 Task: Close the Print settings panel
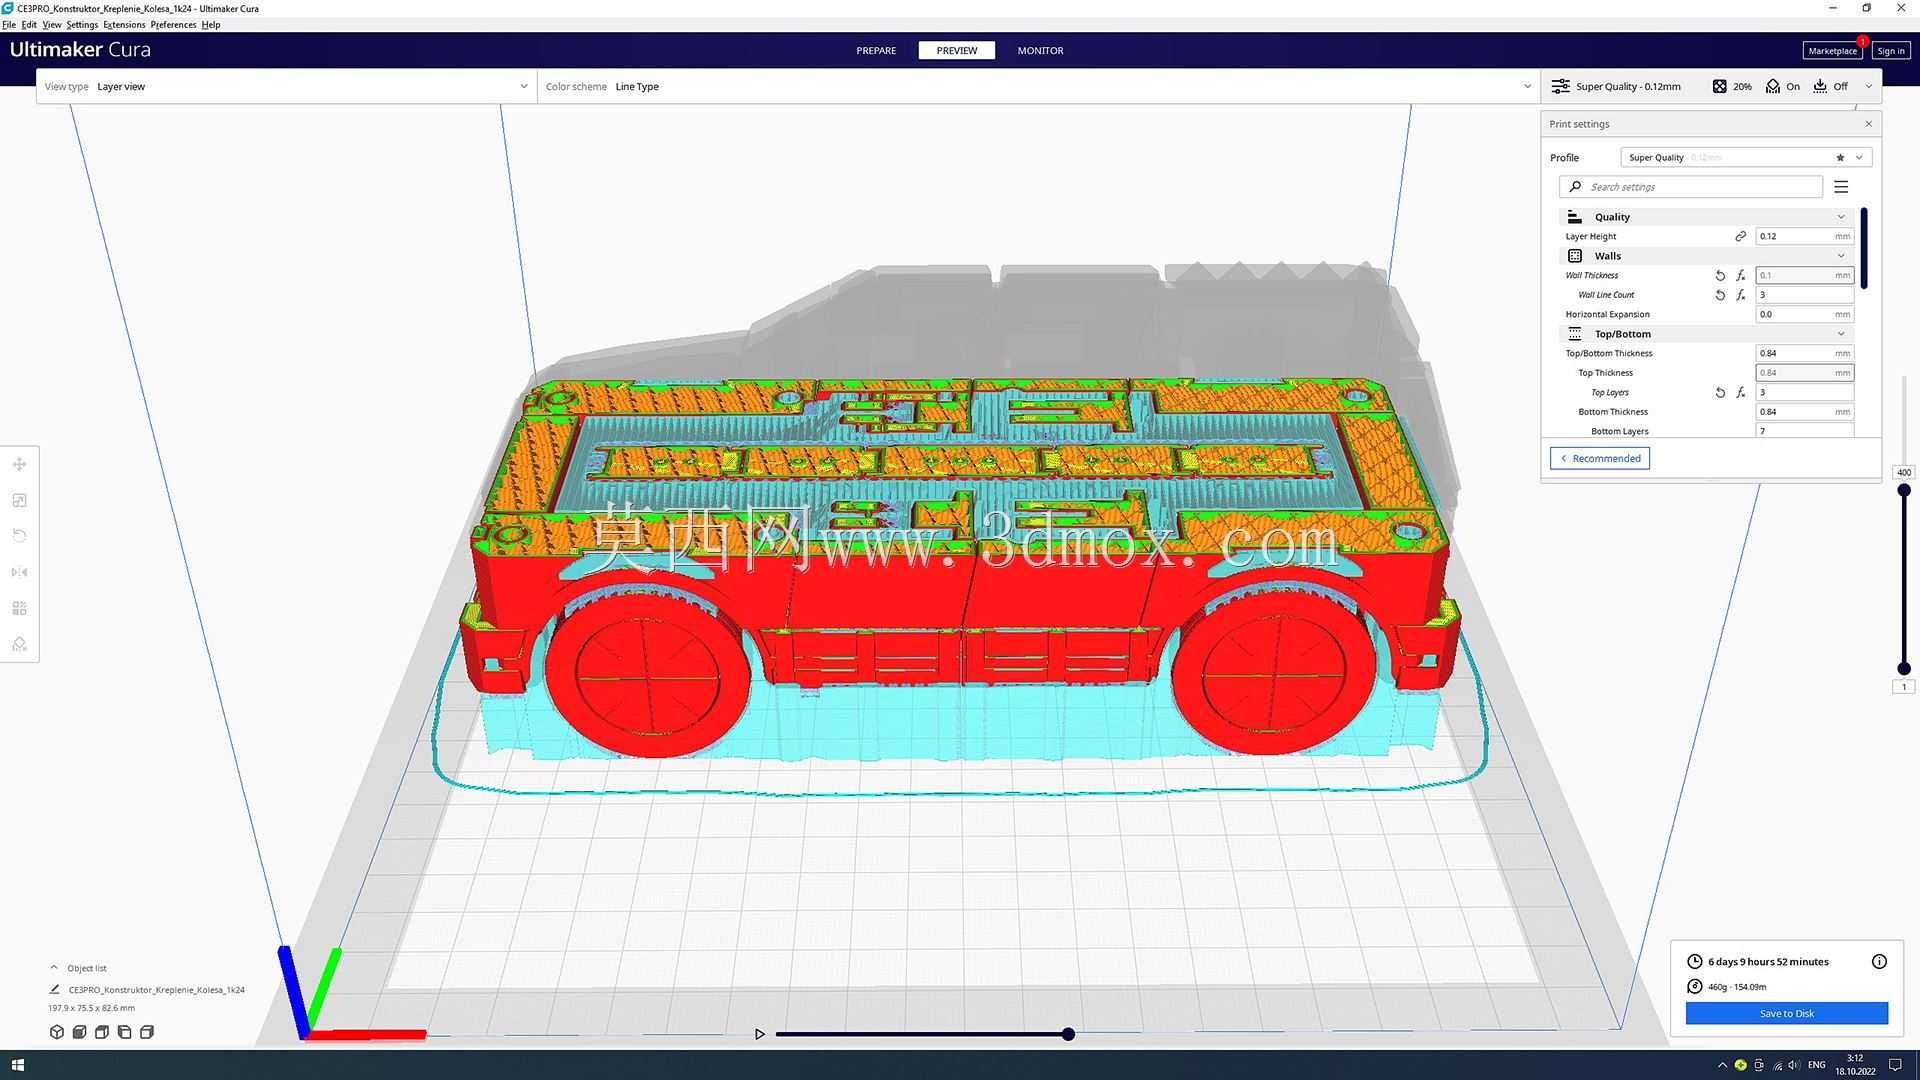coord(1868,124)
